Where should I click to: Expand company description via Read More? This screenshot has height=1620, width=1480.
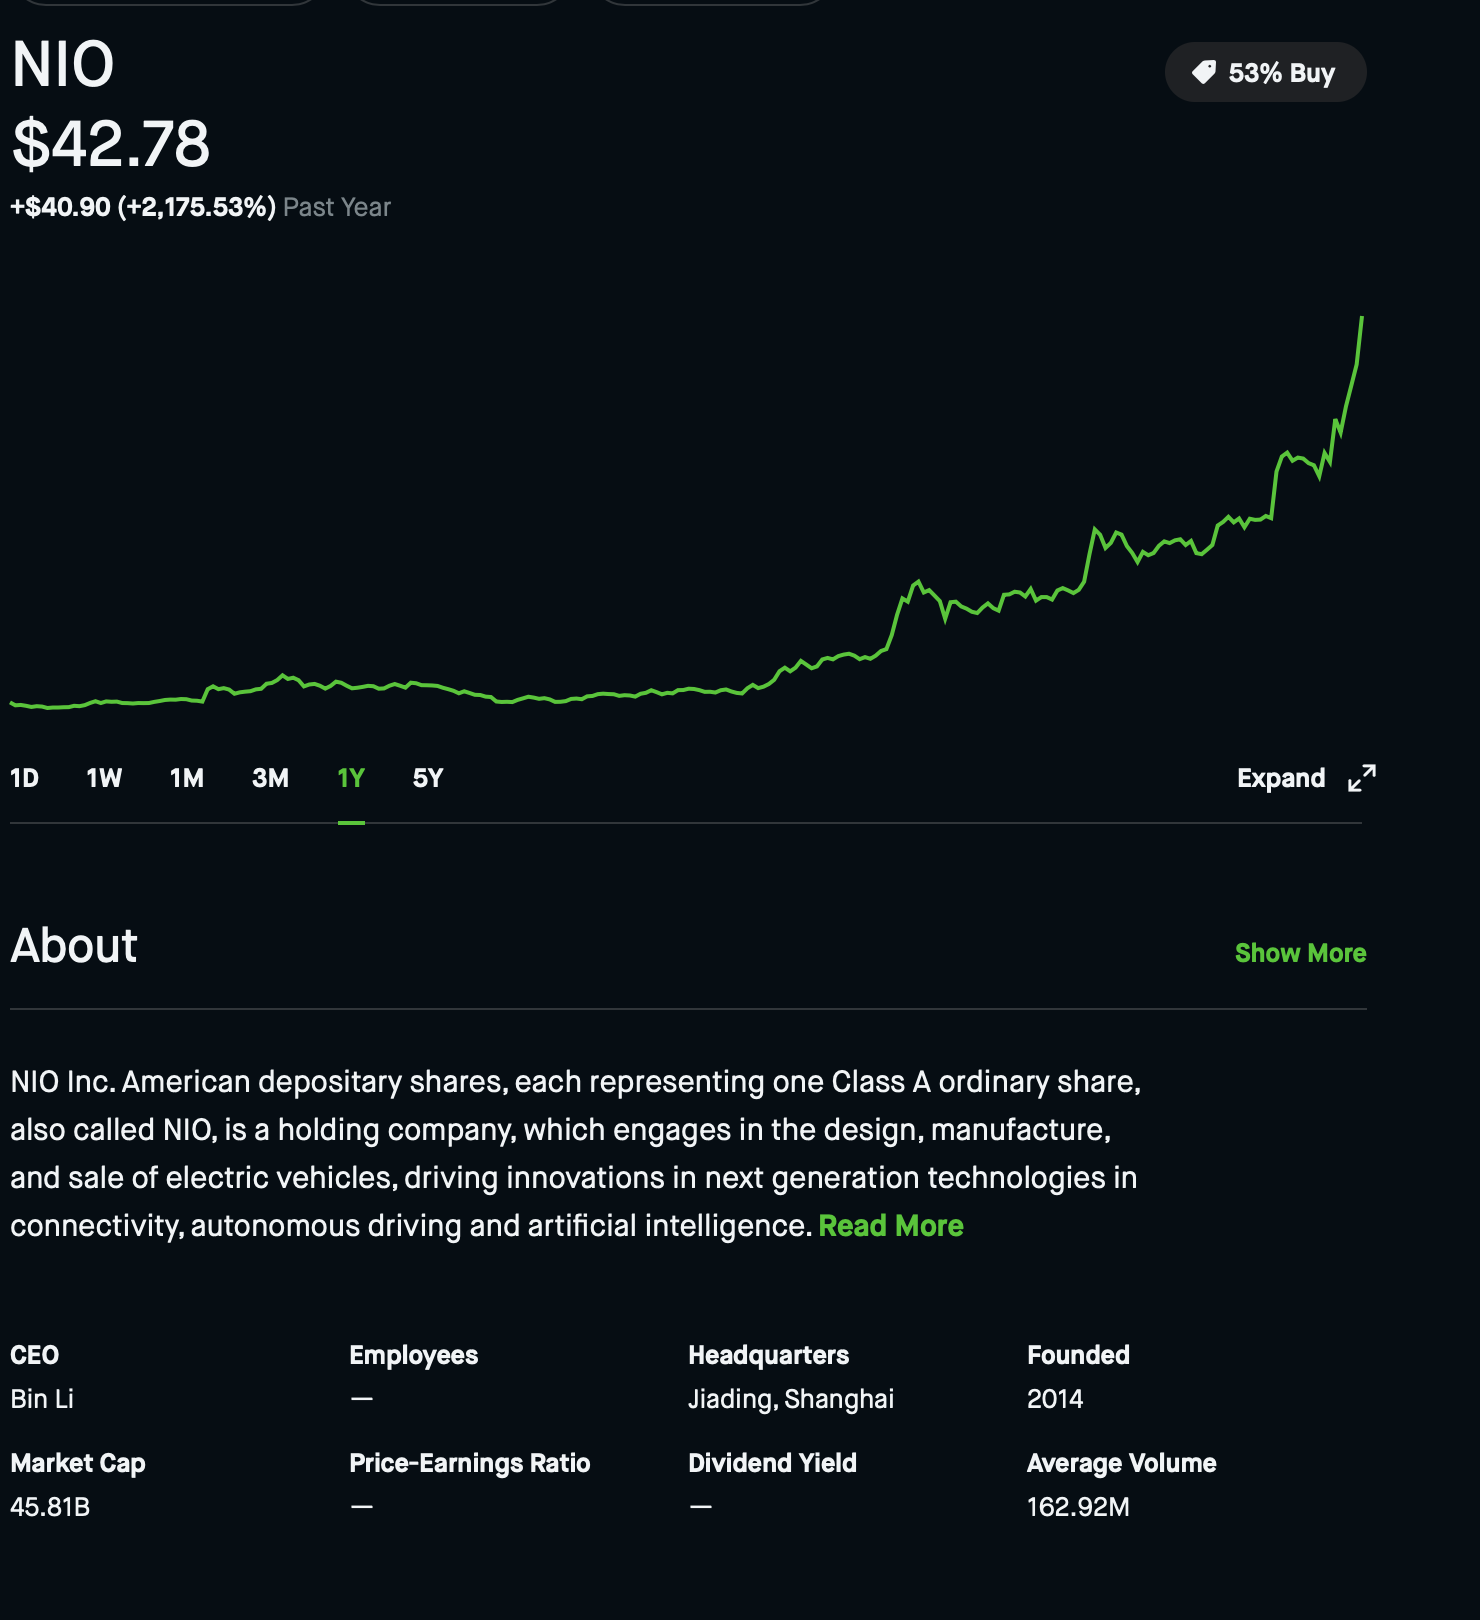pyautogui.click(x=890, y=1226)
